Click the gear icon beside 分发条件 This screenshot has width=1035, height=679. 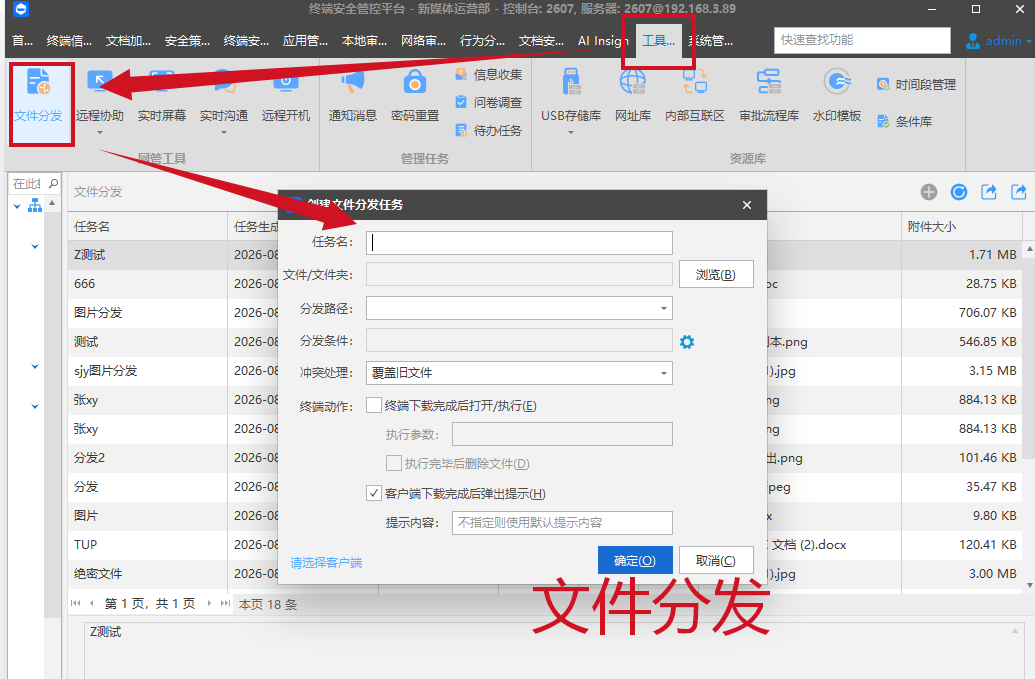point(687,342)
